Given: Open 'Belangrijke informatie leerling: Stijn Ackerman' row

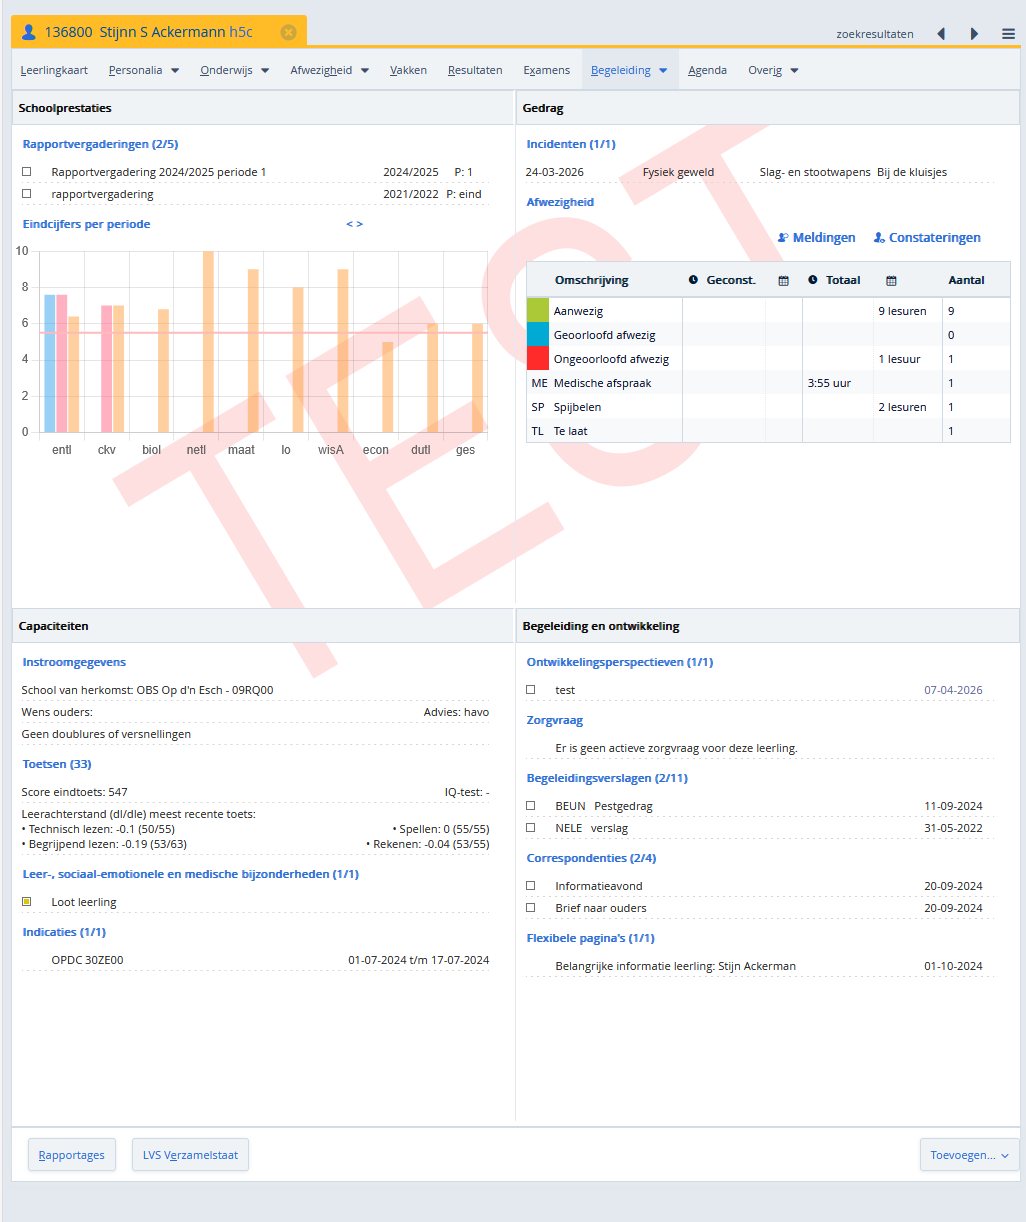Looking at the screenshot, I should 760,966.
